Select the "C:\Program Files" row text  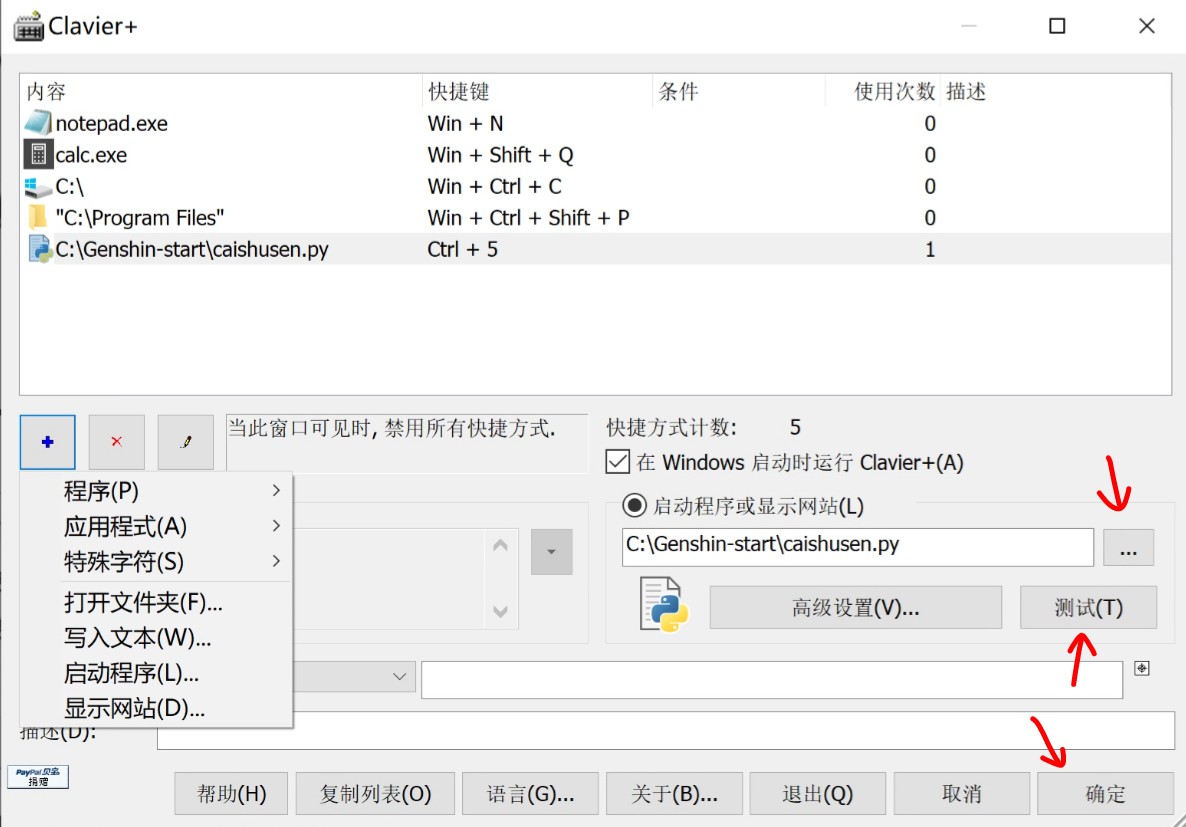(140, 218)
